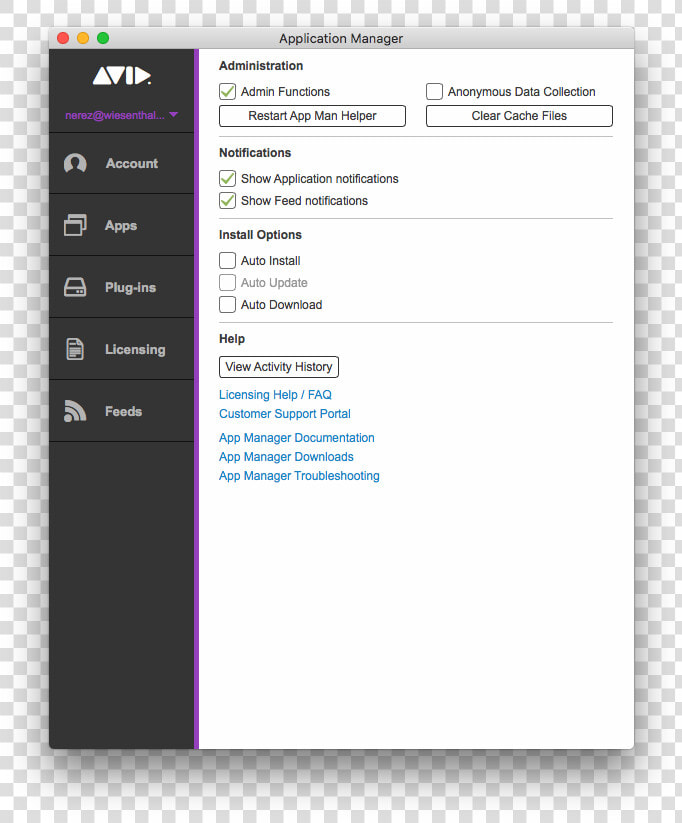Enable the Auto Download checkbox
This screenshot has width=682, height=823.
click(x=227, y=304)
